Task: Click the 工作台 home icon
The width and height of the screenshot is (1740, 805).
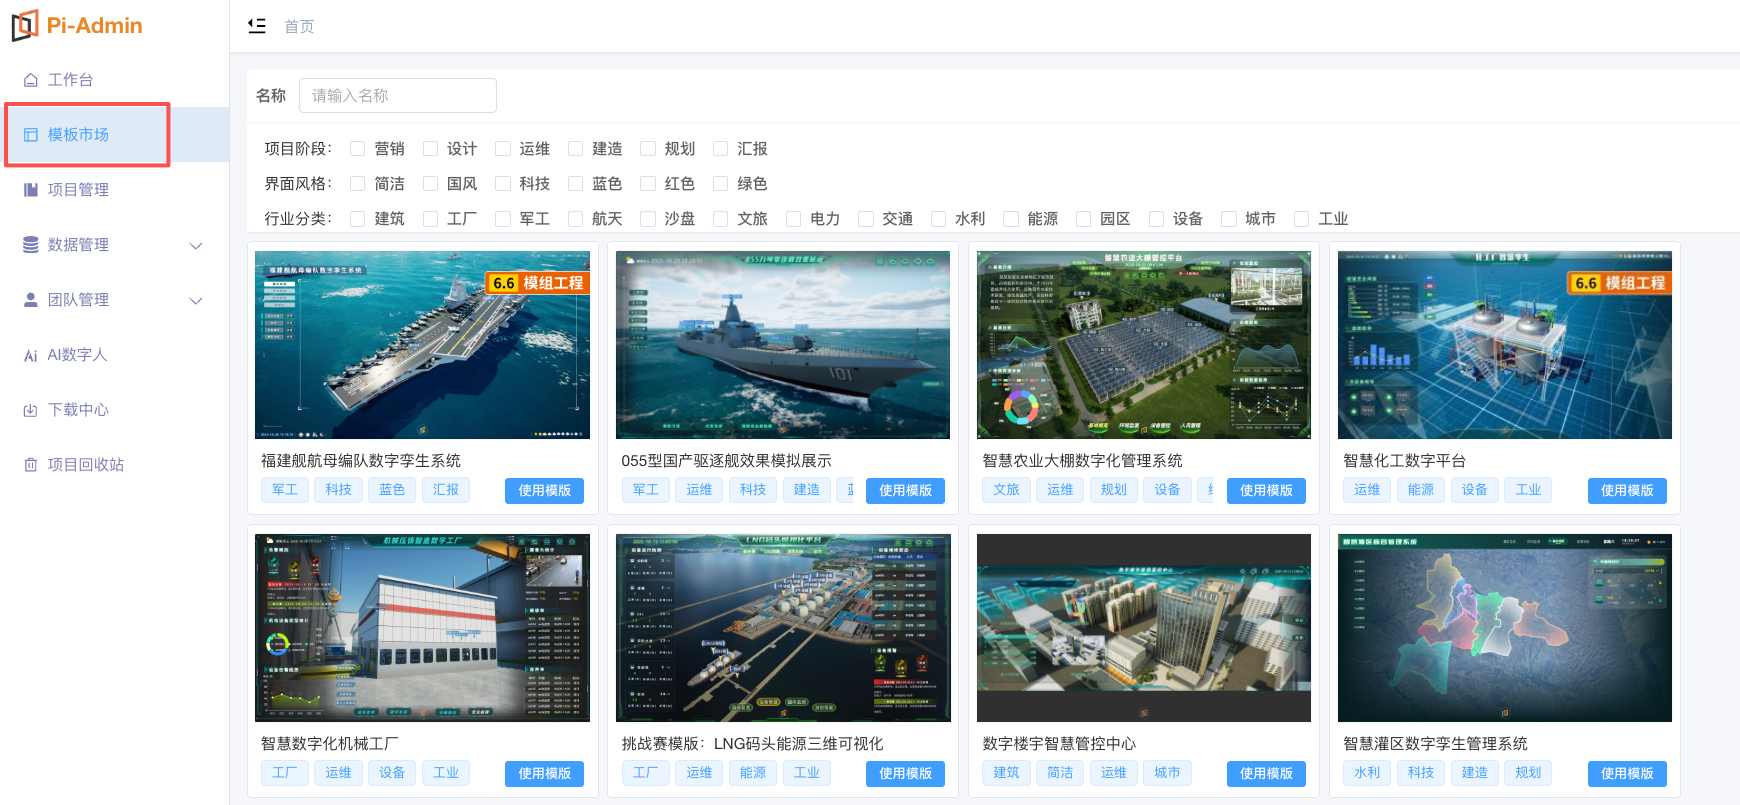Action: click(31, 80)
